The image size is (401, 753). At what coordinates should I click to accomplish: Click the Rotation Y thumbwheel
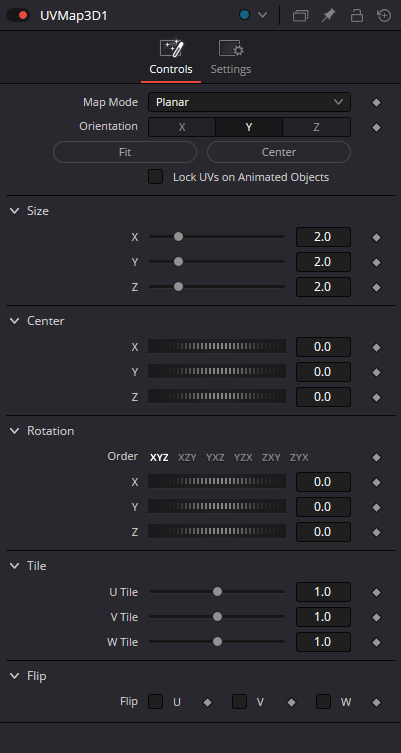(217, 506)
